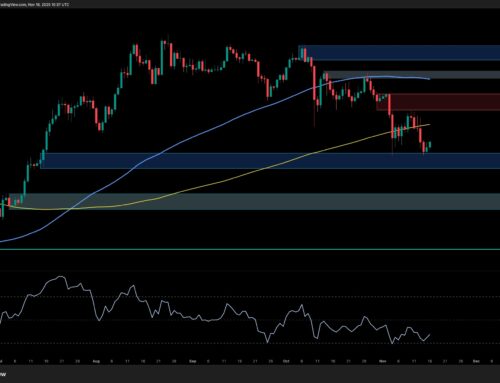Screen dimensions: 500x383
Task: Click the "Nov" label on the time axis
Action: [x=382, y=361]
